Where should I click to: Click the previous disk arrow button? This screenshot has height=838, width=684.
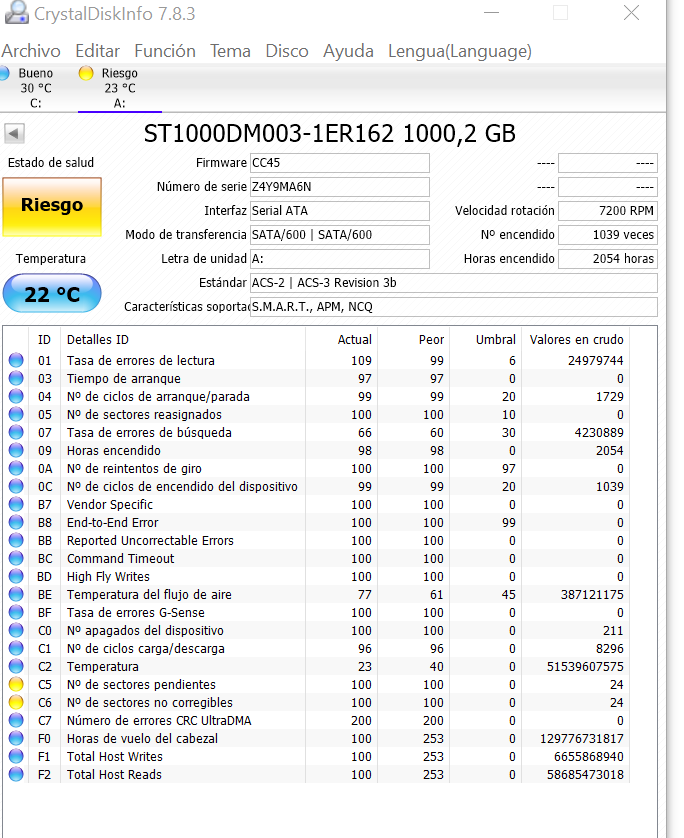(x=15, y=133)
